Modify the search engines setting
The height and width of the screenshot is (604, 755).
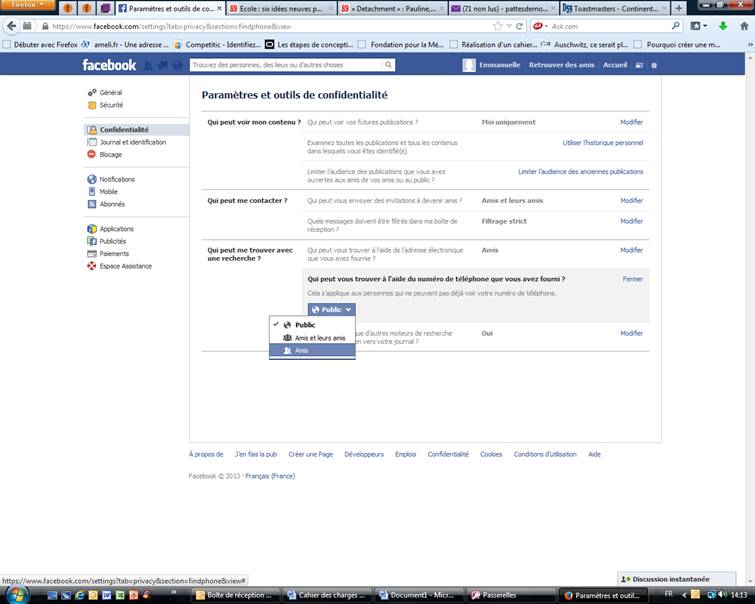pos(631,333)
